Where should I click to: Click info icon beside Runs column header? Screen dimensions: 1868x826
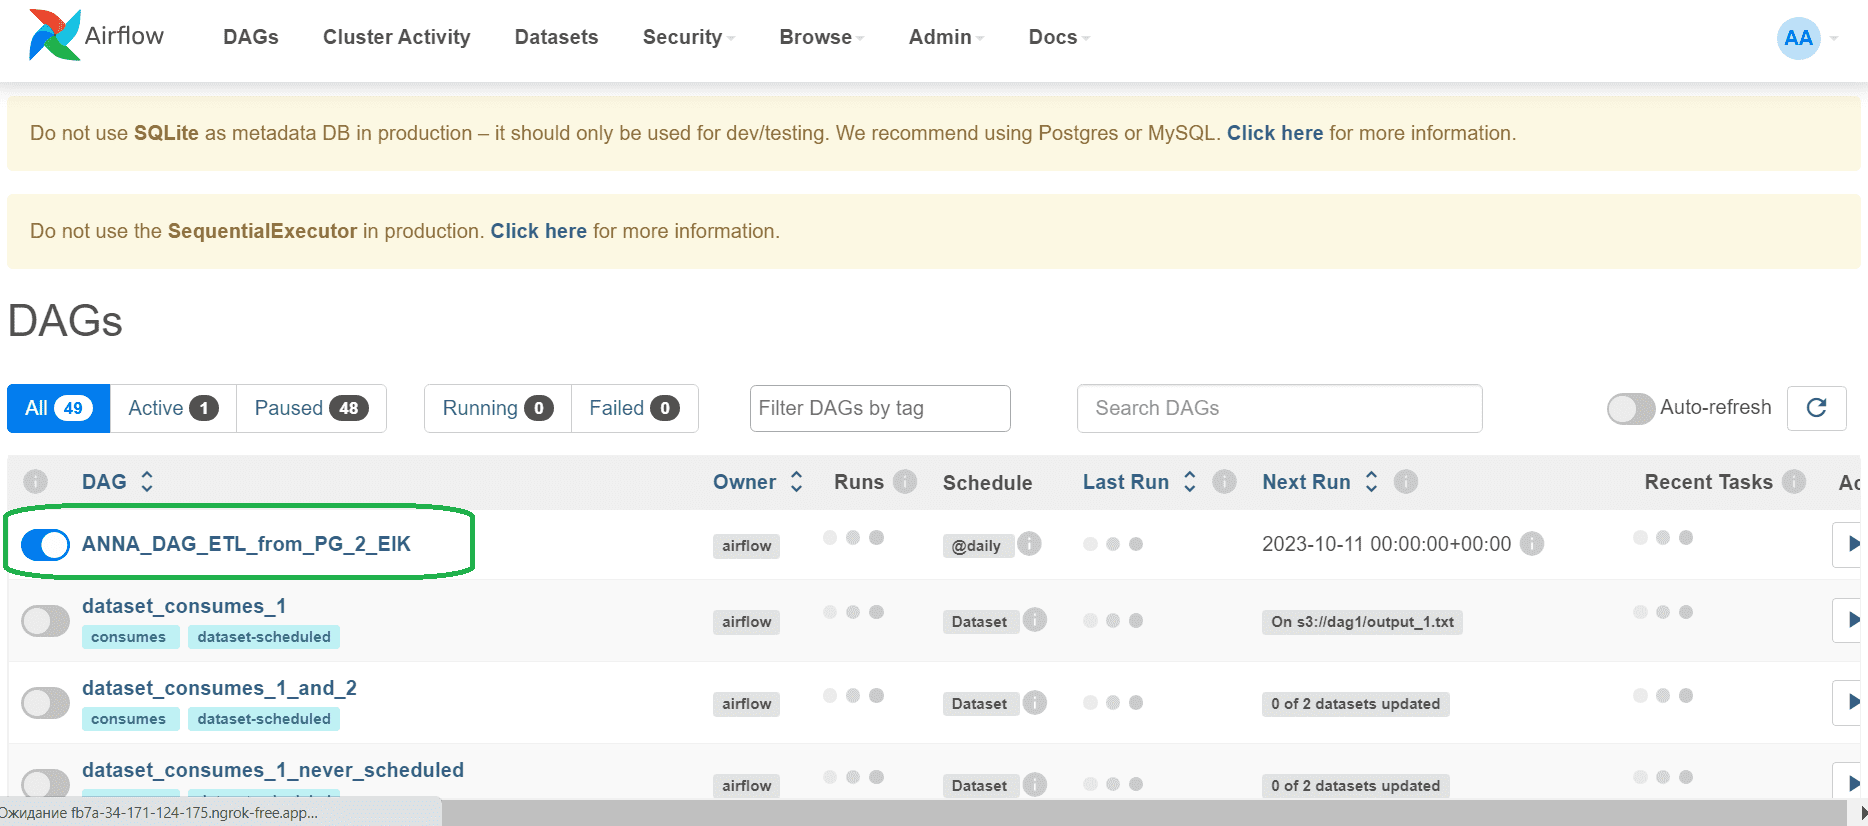905,482
